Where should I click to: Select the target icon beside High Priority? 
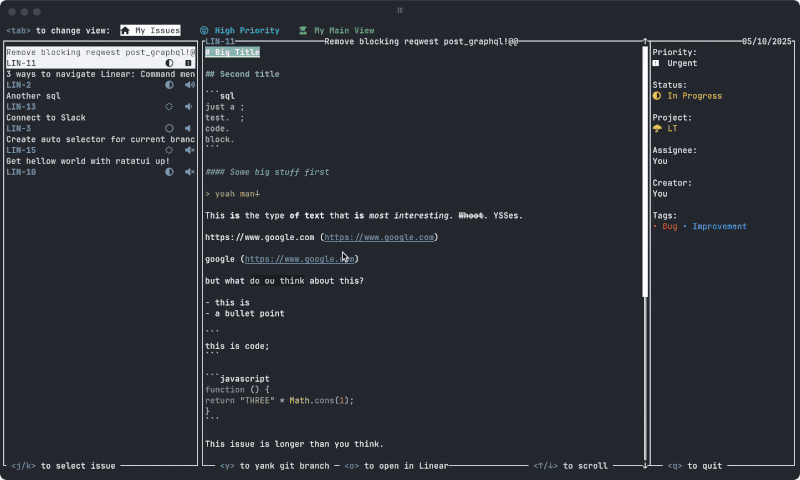[x=204, y=31]
